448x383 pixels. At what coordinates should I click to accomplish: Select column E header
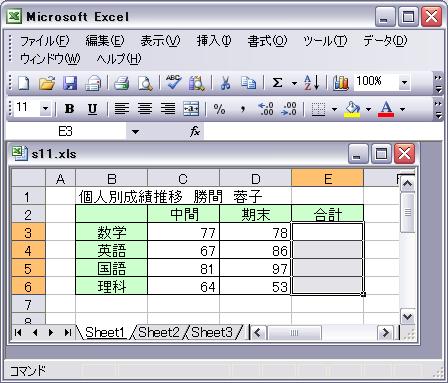(328, 179)
